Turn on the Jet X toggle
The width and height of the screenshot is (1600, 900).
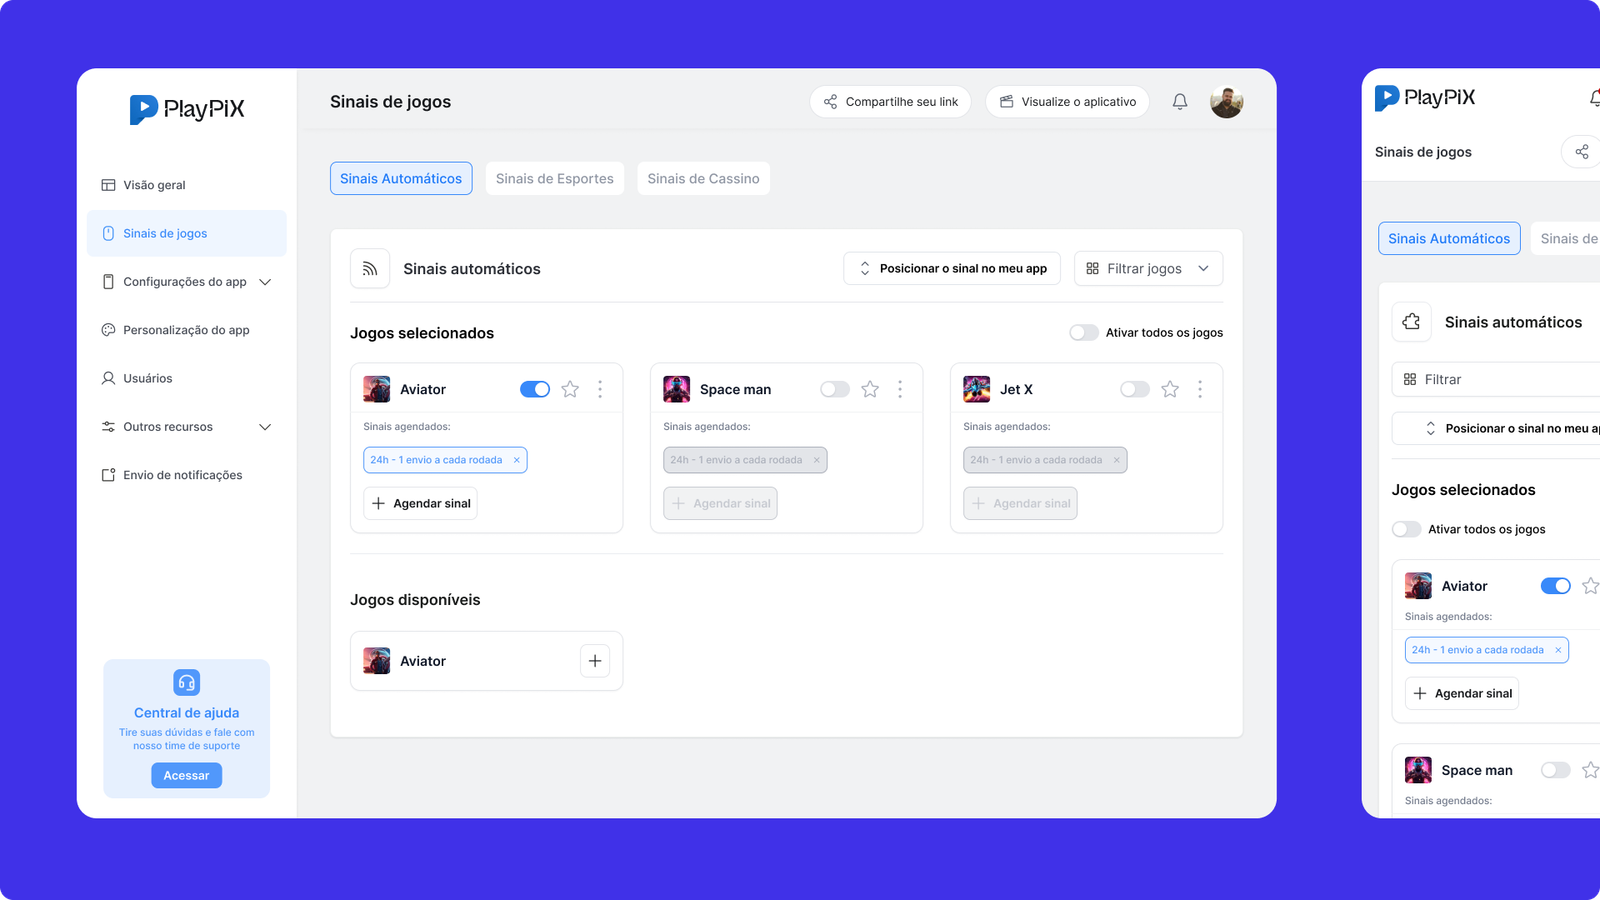click(x=1135, y=389)
